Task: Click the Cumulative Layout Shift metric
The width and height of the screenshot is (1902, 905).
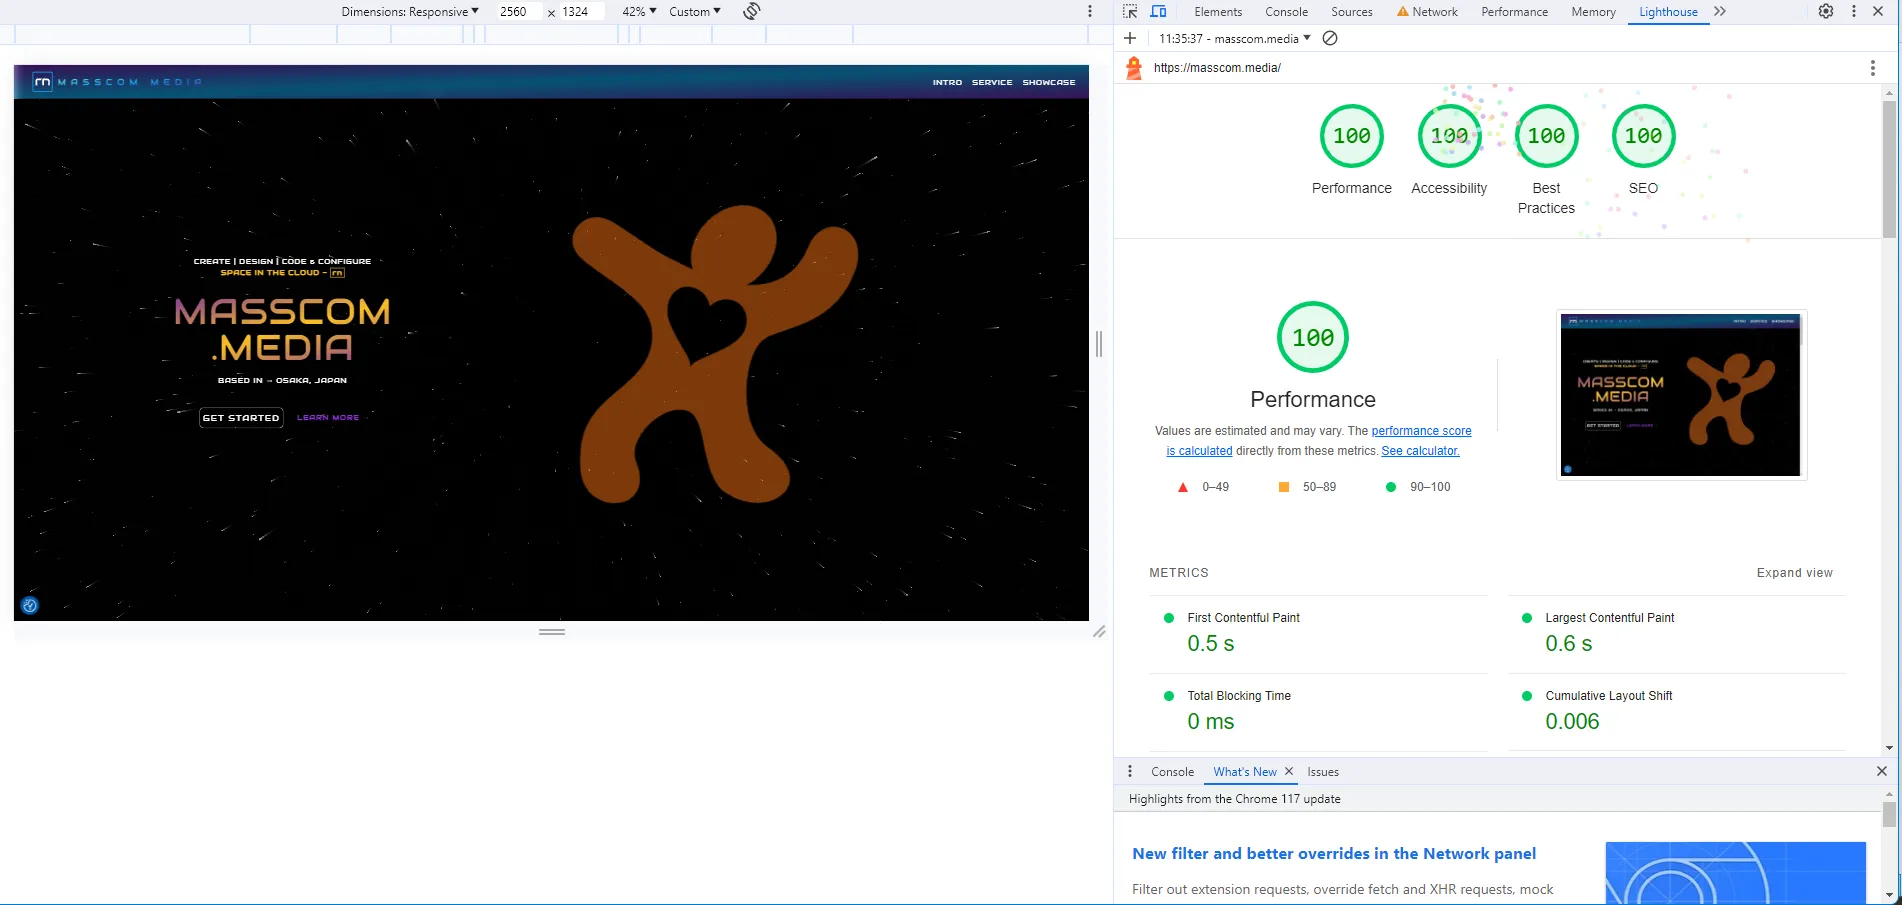Action: pos(1677,712)
